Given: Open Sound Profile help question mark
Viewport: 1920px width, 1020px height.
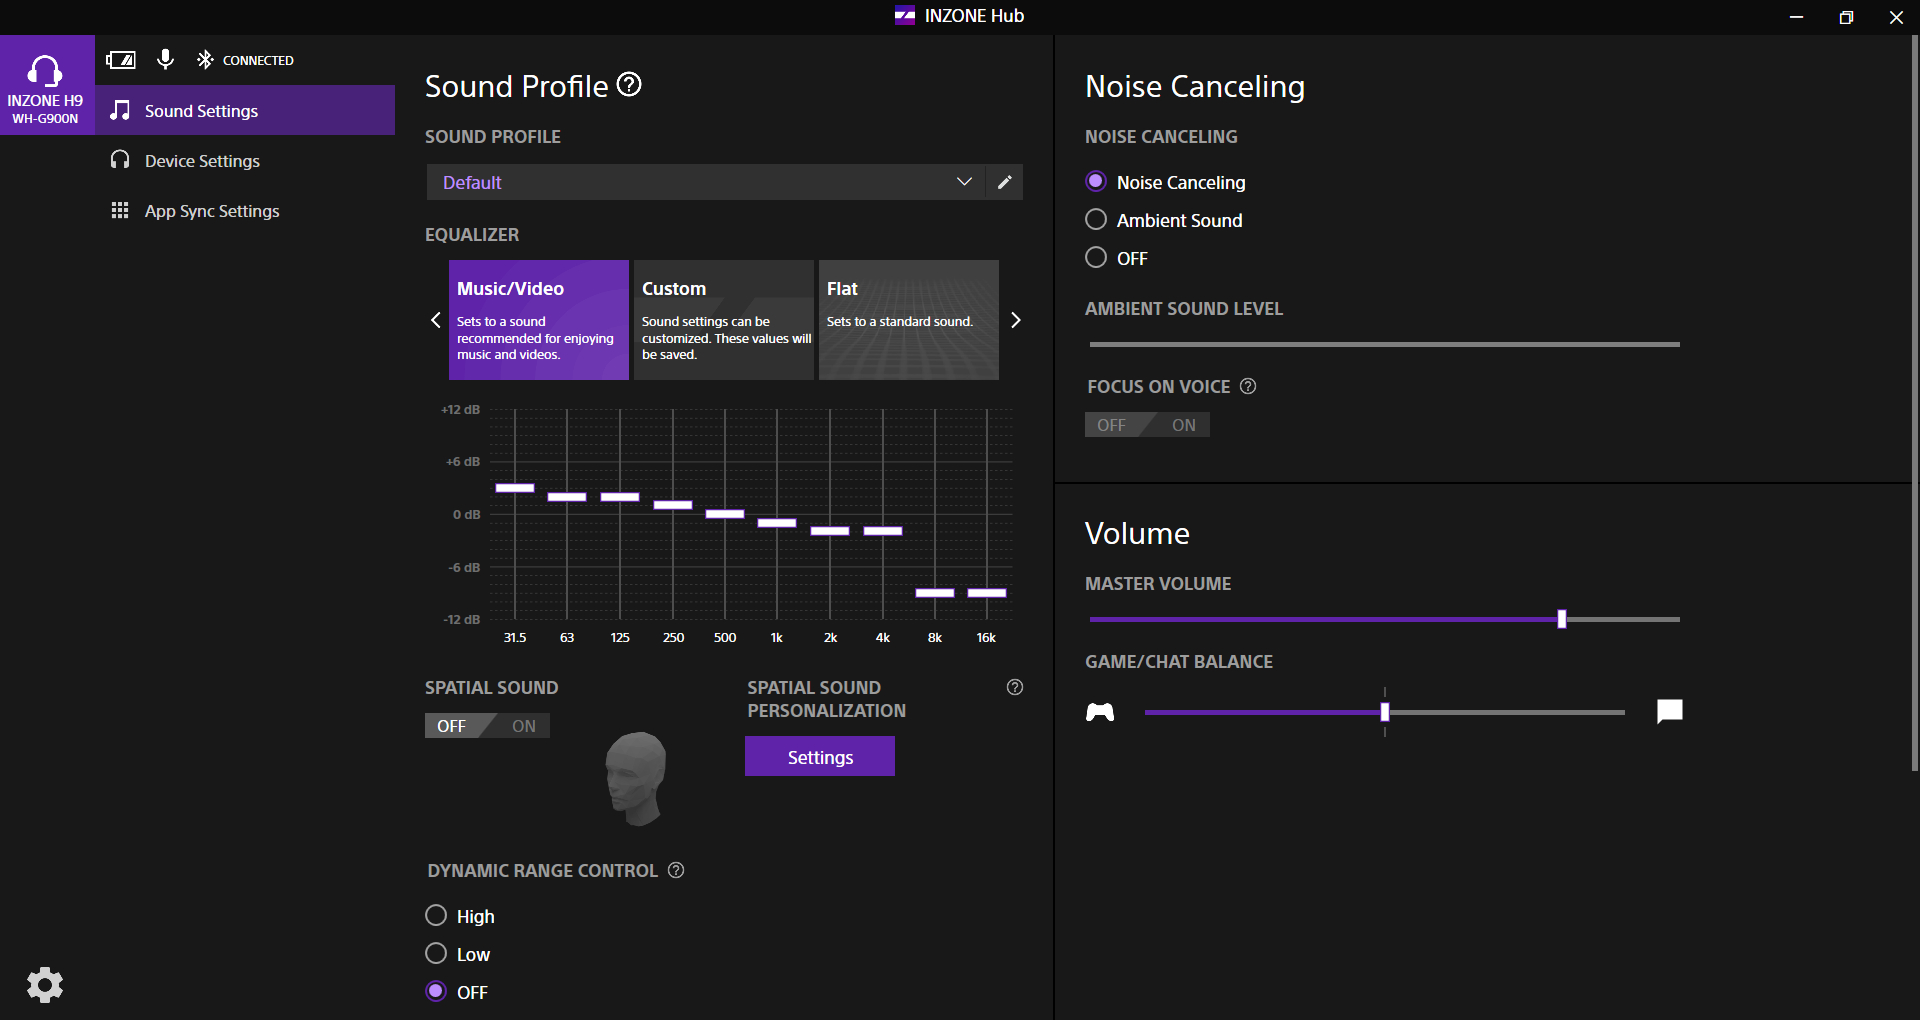Looking at the screenshot, I should tap(629, 85).
